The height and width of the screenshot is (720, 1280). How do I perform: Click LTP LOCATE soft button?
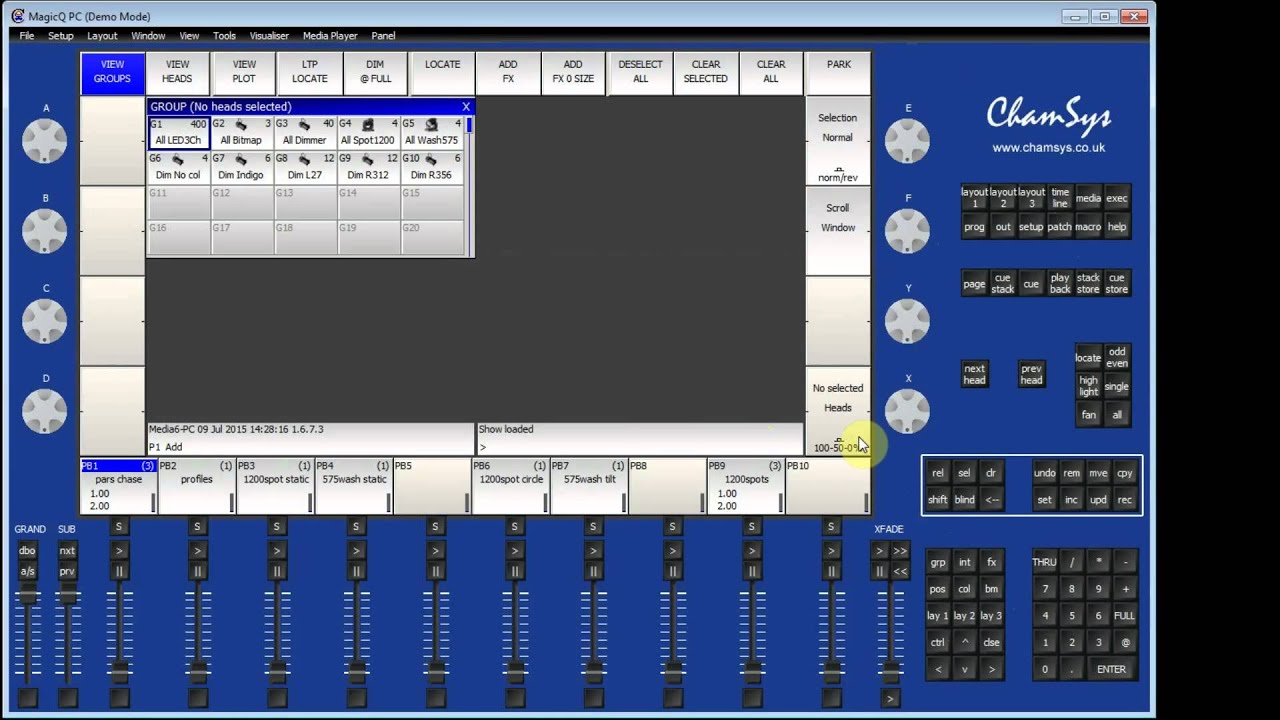(309, 72)
